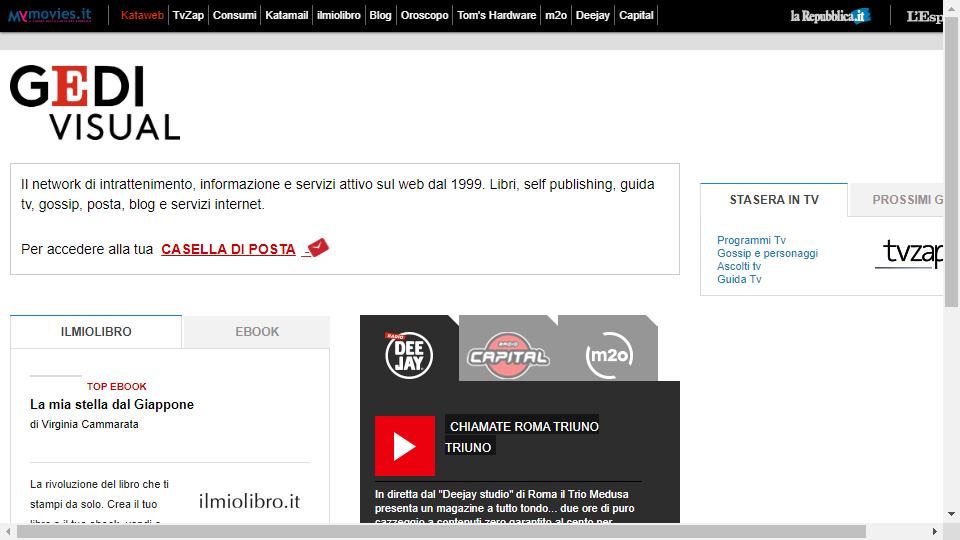The height and width of the screenshot is (540, 960).
Task: Follow the CASELLA DI POSTA link
Action: (228, 249)
